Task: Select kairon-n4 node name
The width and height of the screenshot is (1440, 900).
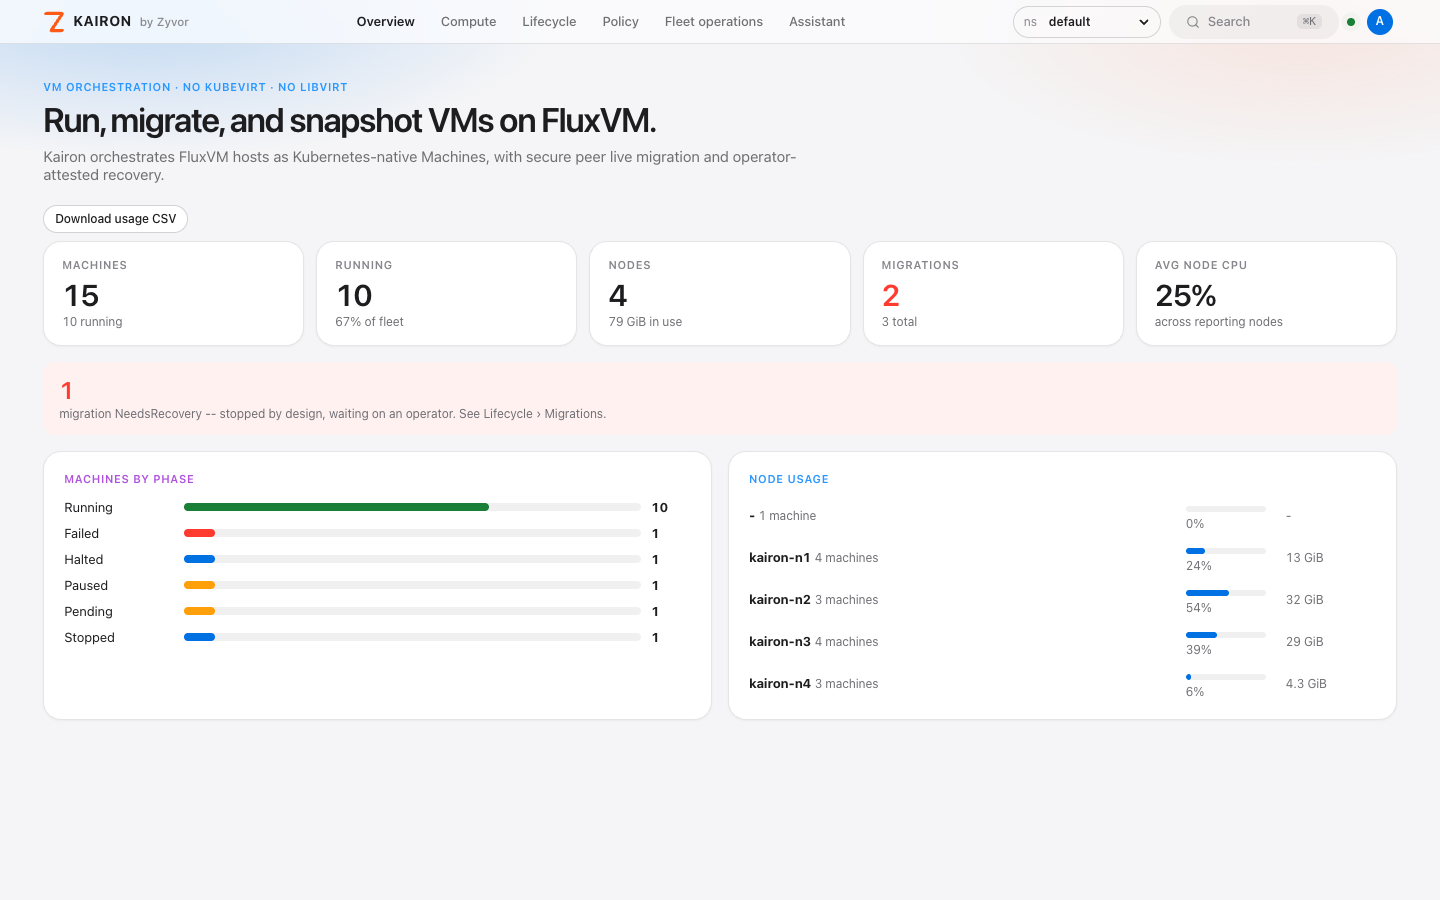Action: 779,684
